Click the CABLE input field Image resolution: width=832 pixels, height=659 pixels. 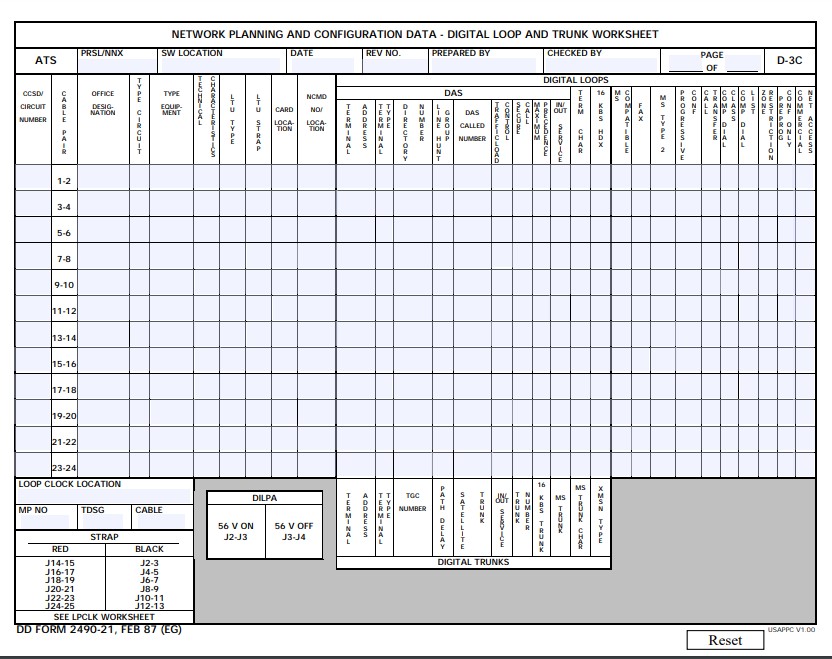pos(161,521)
